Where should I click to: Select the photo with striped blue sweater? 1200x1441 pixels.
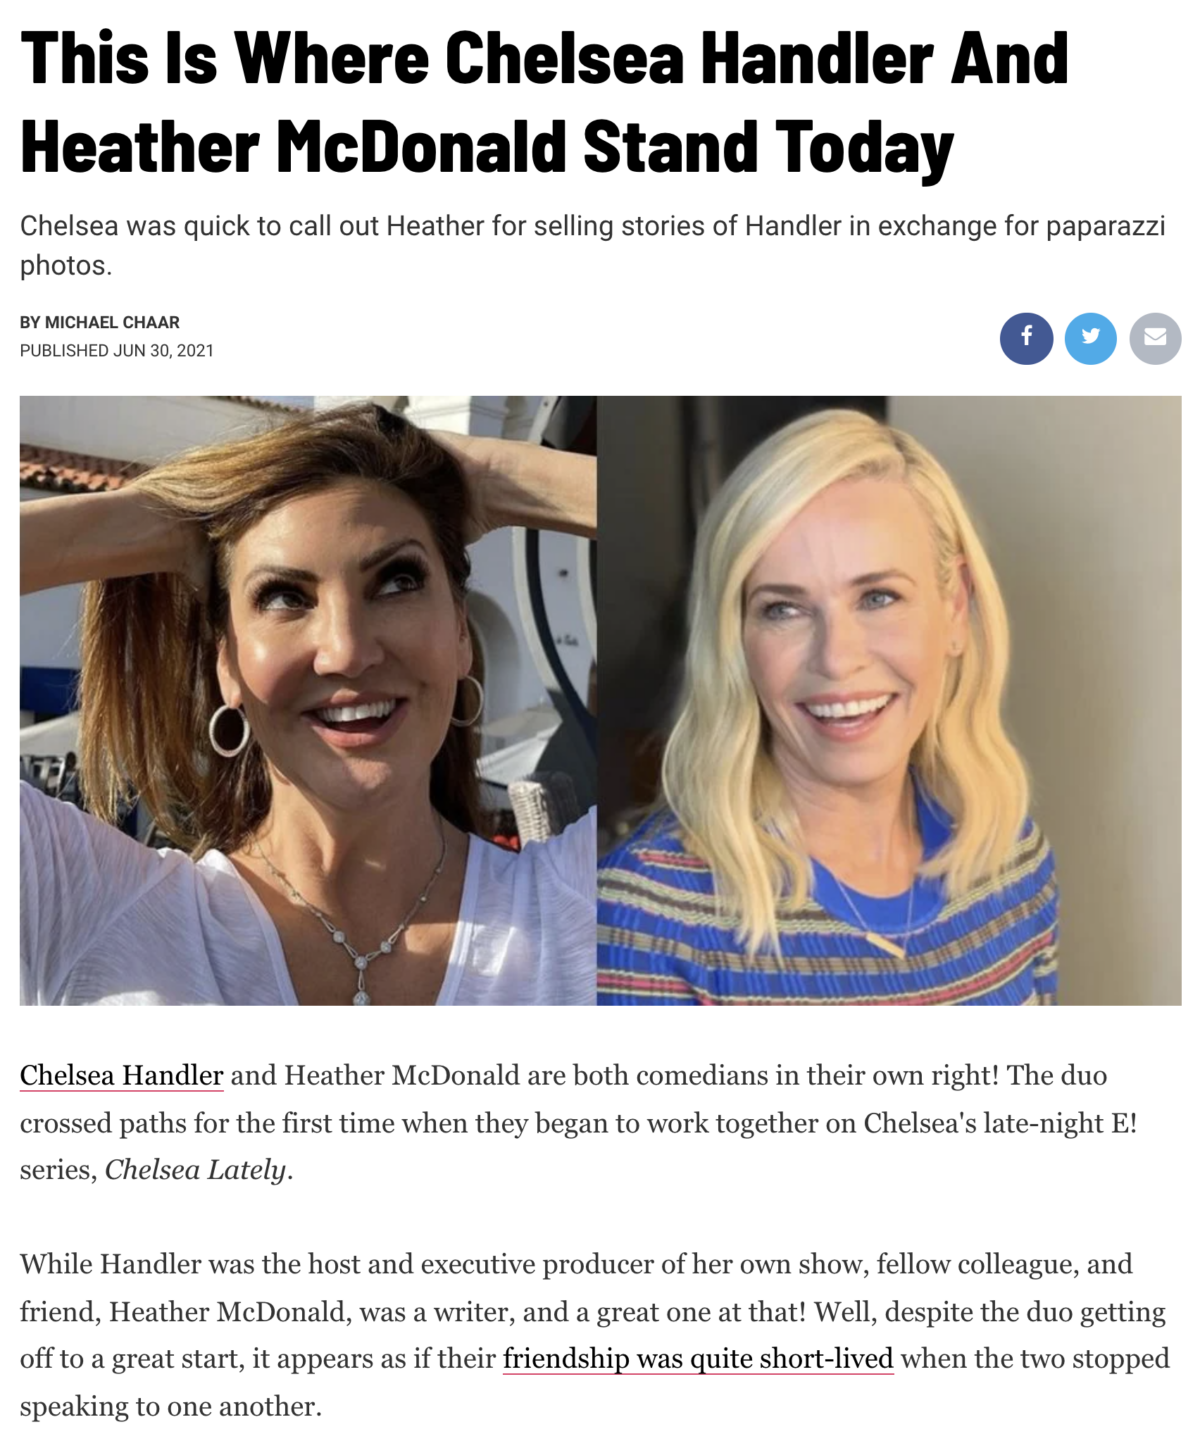point(889,700)
